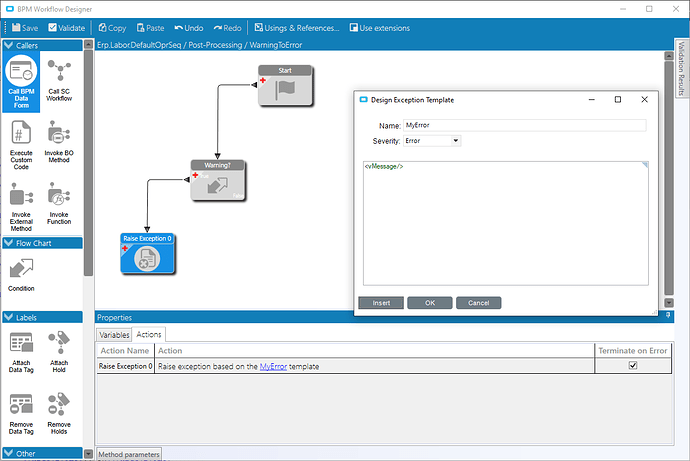Select the Remove Holds icon
Viewport: 690px width, 461px height.
click(59, 404)
